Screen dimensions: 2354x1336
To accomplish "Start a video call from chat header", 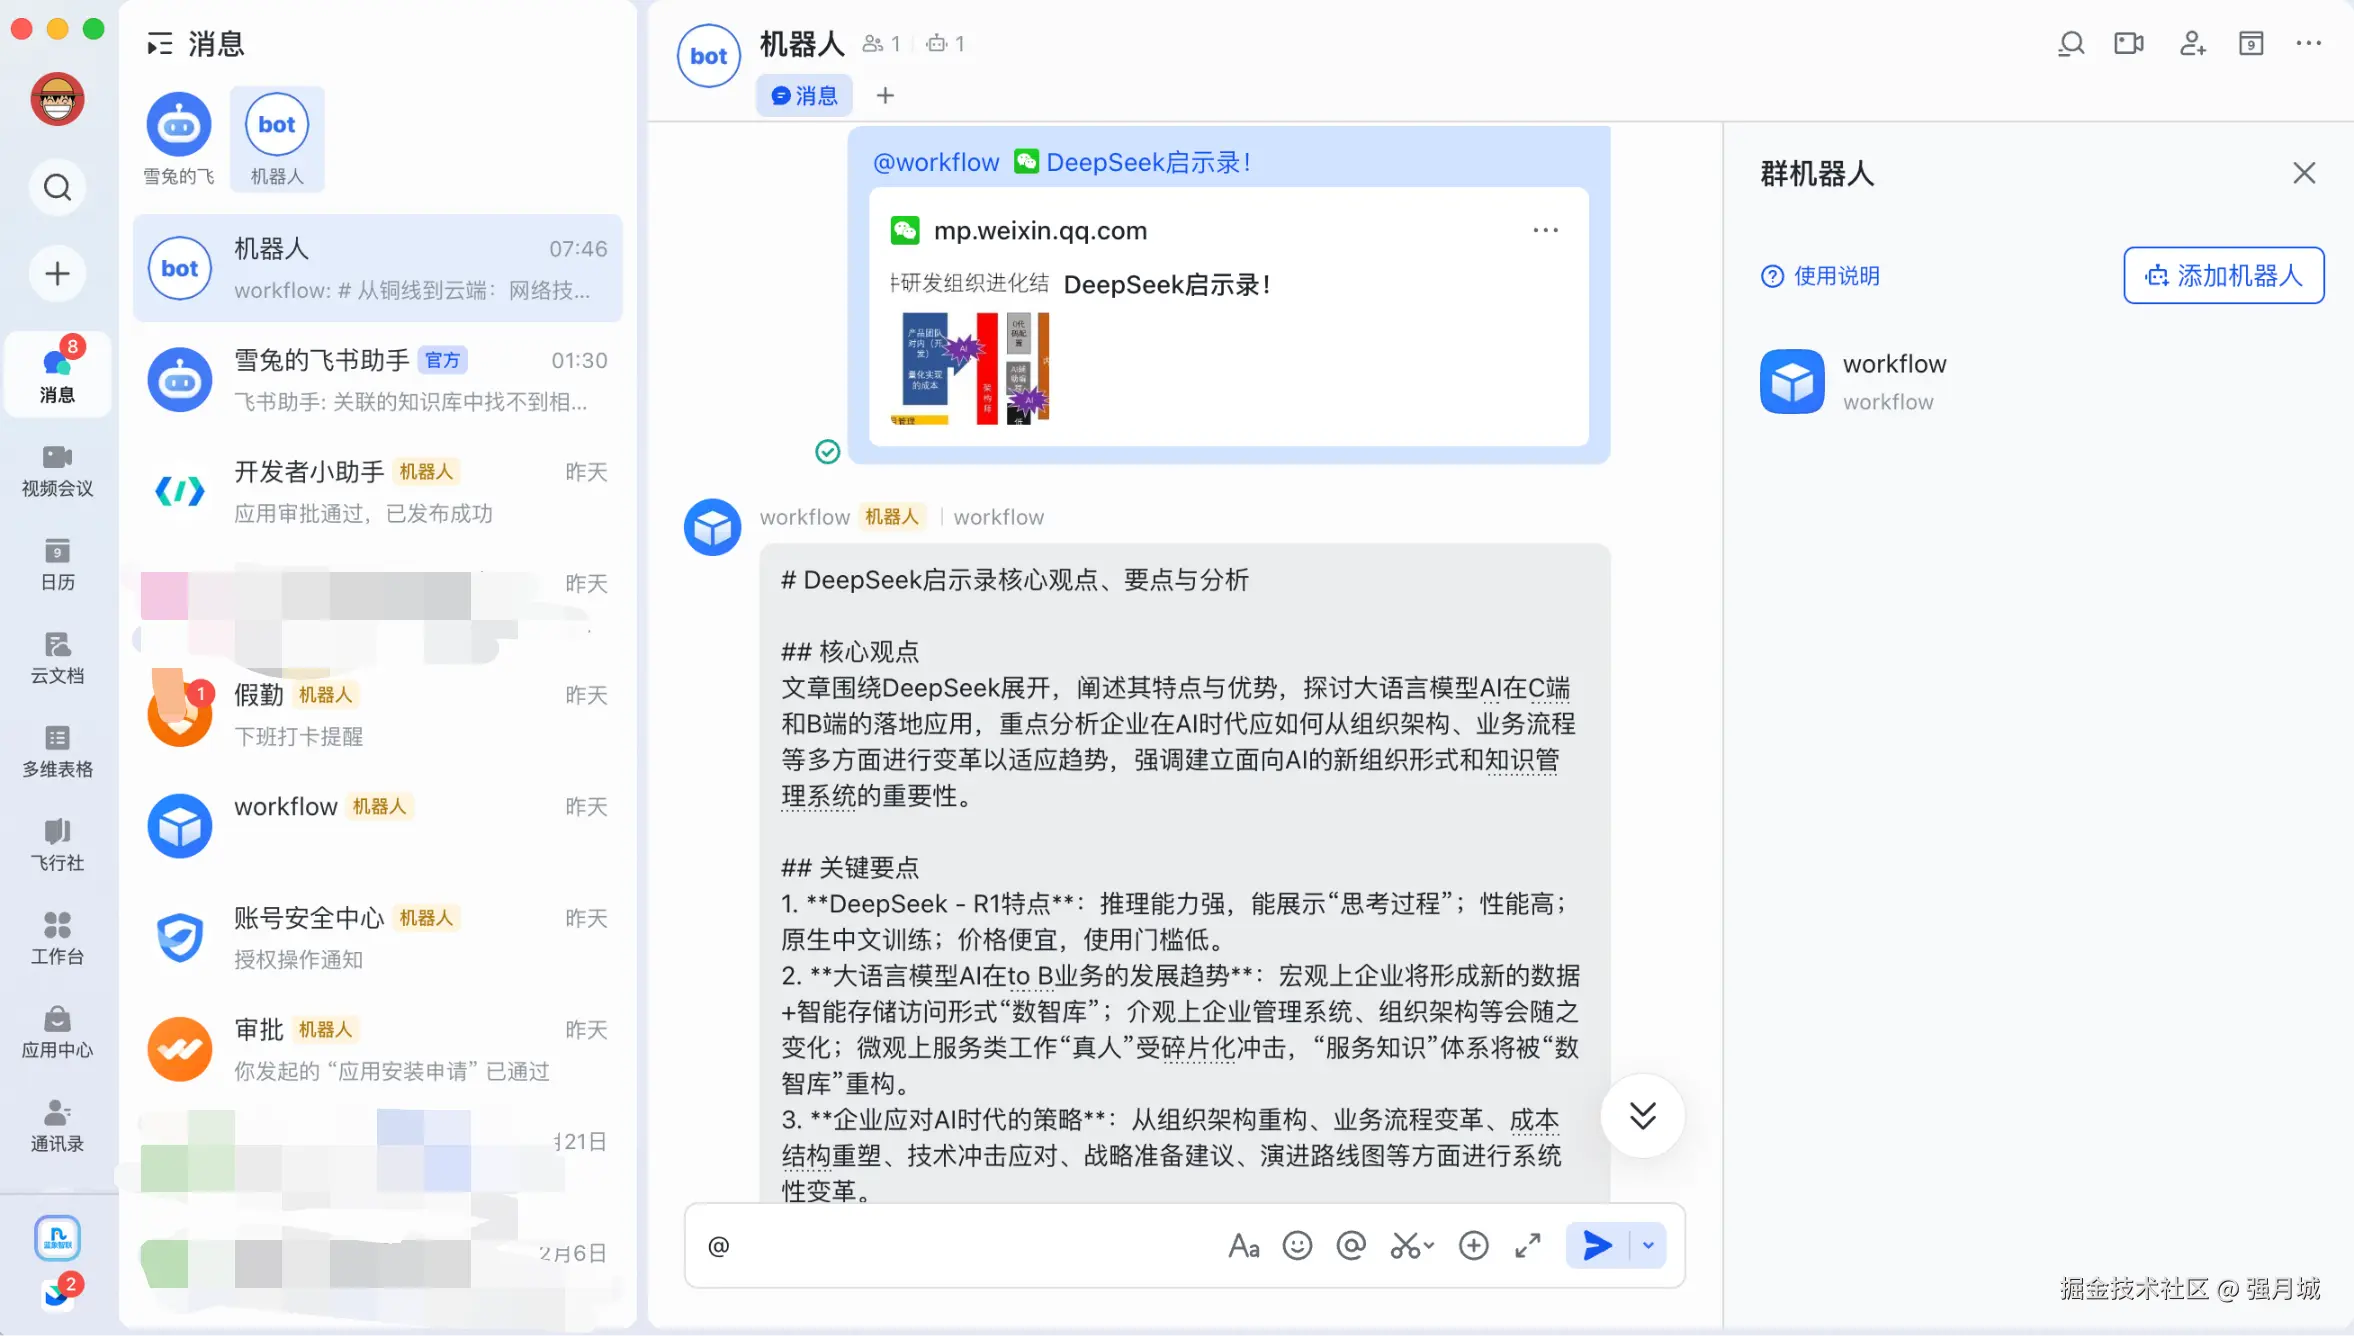I will tap(2129, 44).
